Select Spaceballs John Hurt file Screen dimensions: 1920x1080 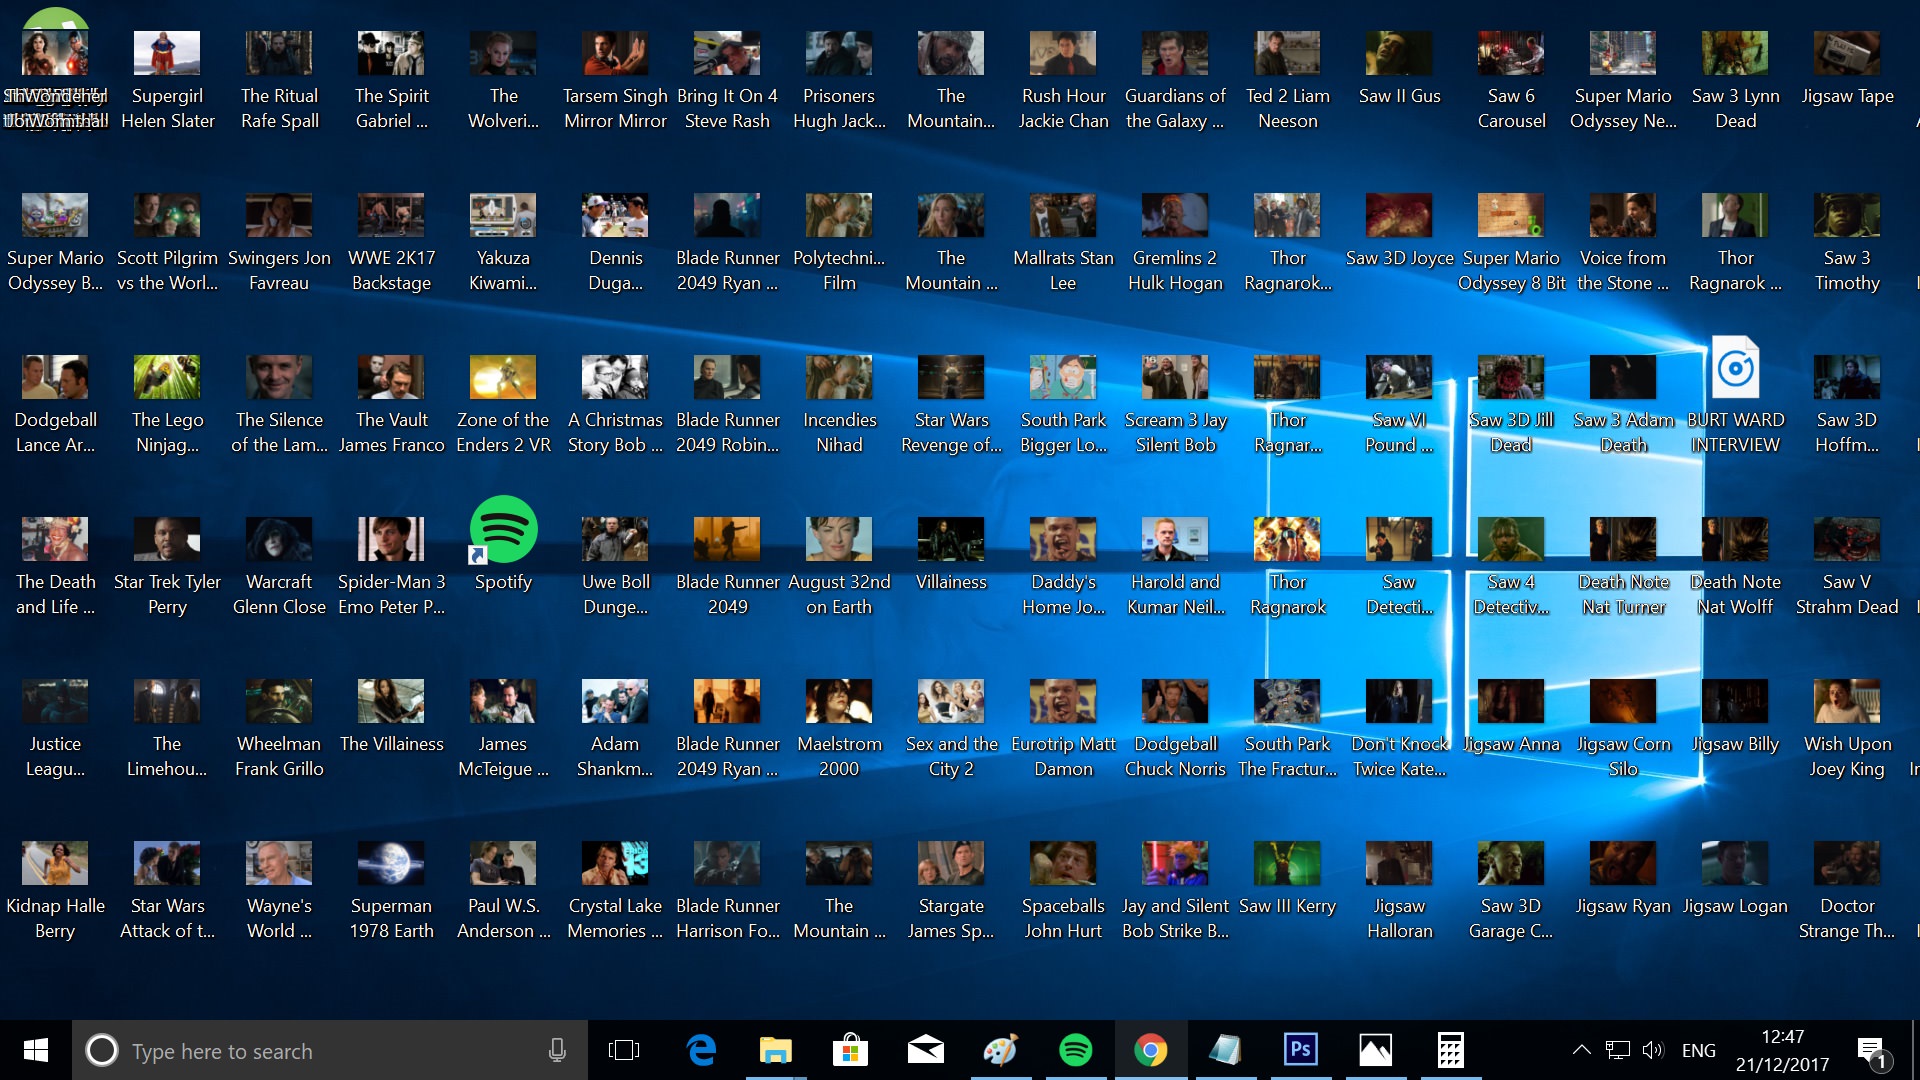pos(1063,892)
